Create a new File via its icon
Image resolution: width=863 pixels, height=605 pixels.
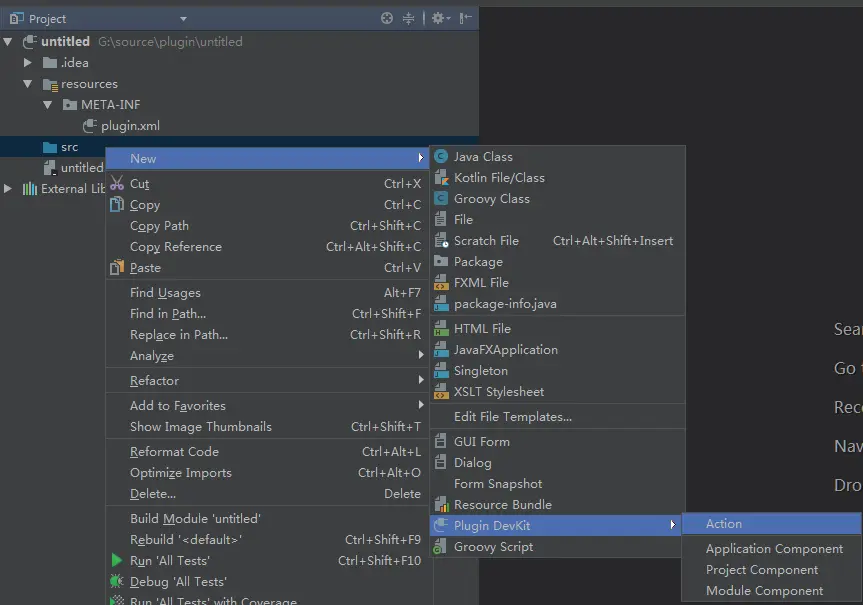[x=440, y=219]
